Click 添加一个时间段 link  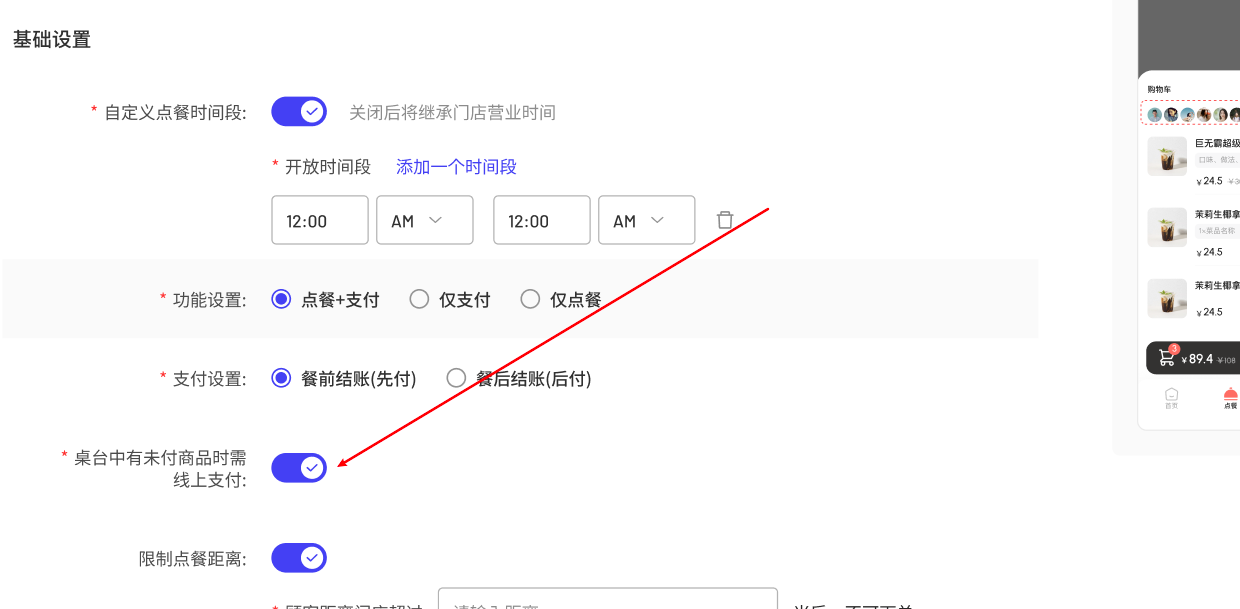click(456, 167)
